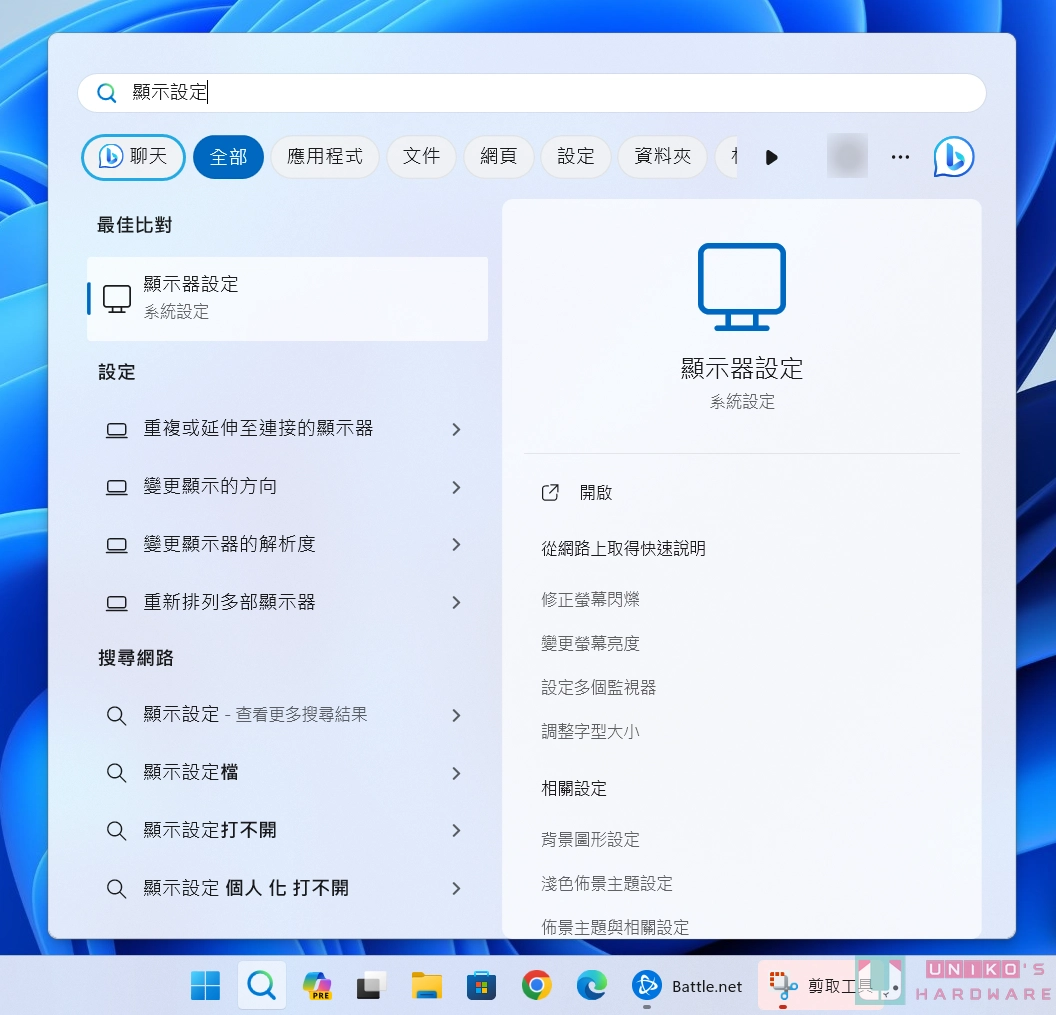Click the Windows Start button on taskbar
The width and height of the screenshot is (1056, 1015).
coord(205,985)
